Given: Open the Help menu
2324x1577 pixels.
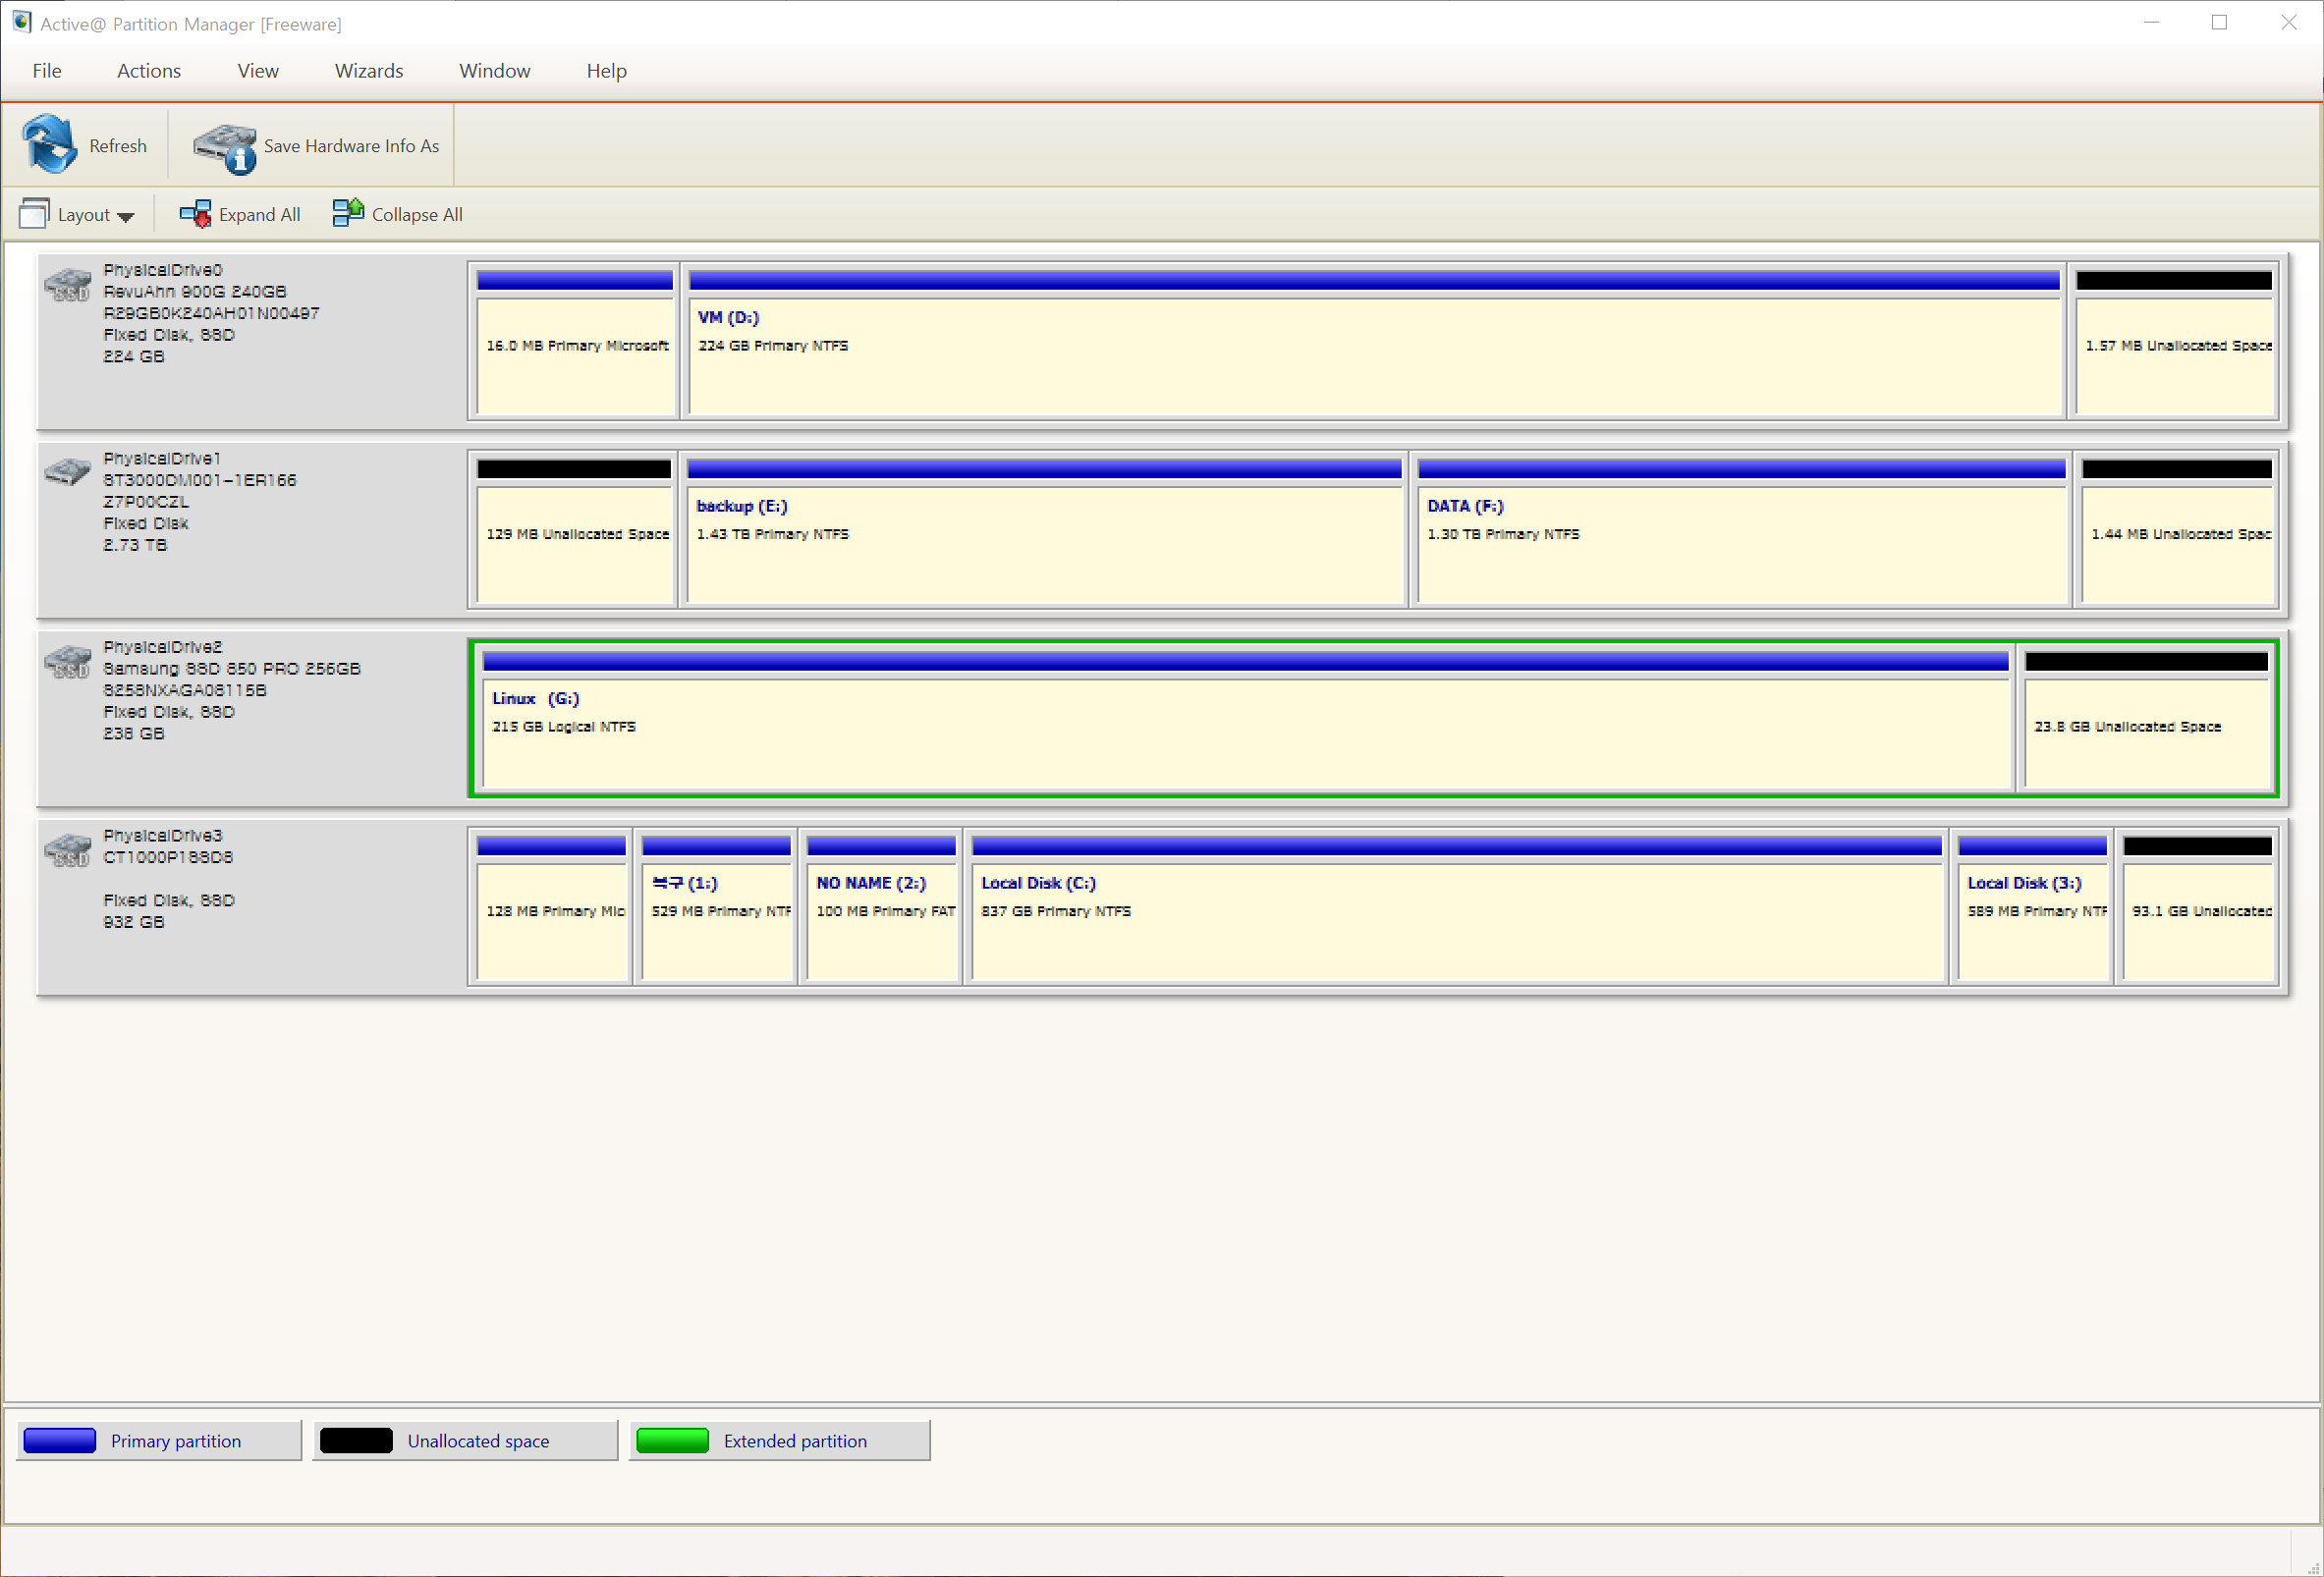Looking at the screenshot, I should coord(606,71).
